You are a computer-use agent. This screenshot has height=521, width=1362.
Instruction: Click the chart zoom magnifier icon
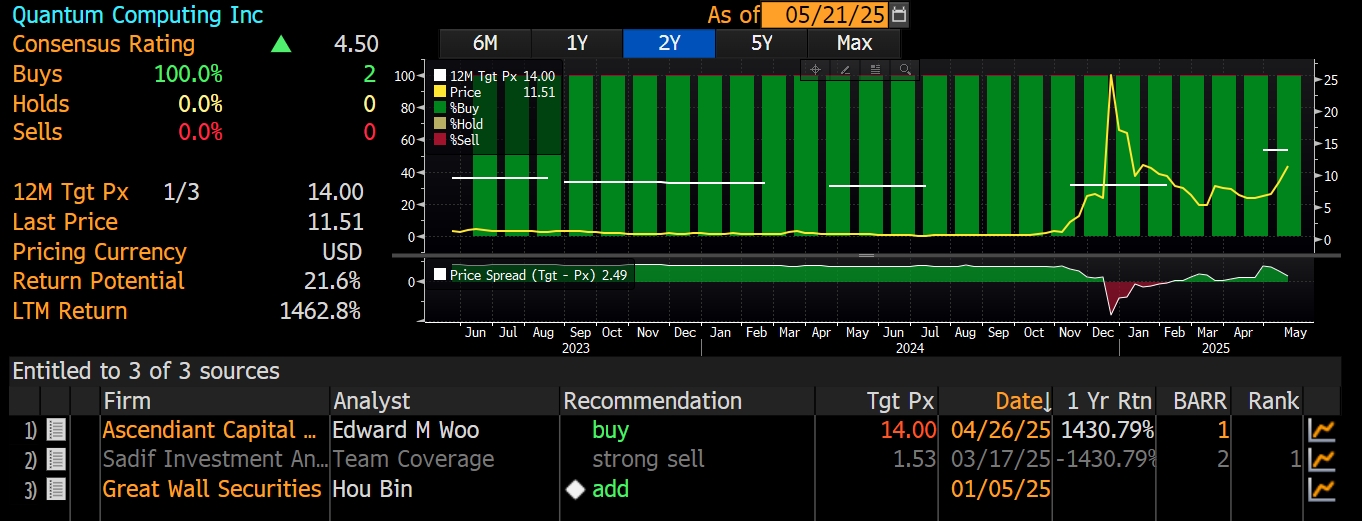pos(905,69)
